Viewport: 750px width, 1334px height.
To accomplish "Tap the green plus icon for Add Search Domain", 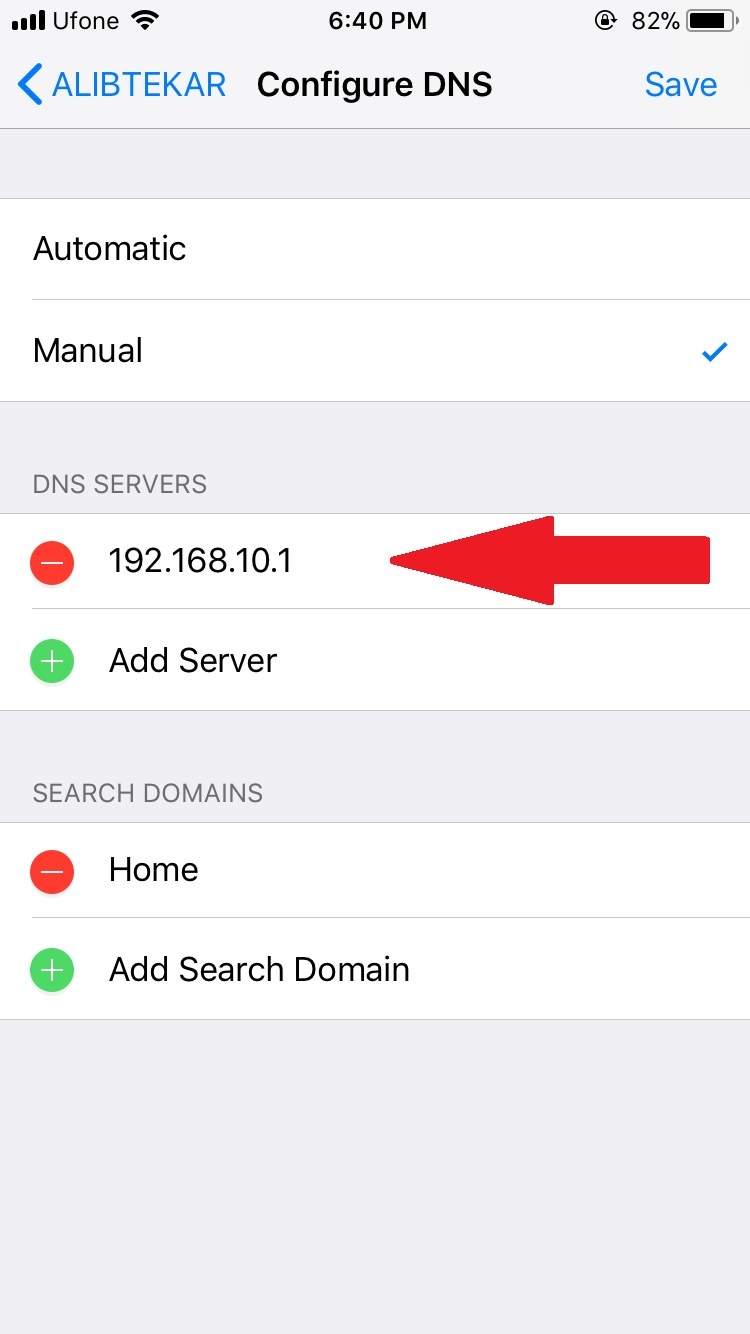I will (52, 970).
